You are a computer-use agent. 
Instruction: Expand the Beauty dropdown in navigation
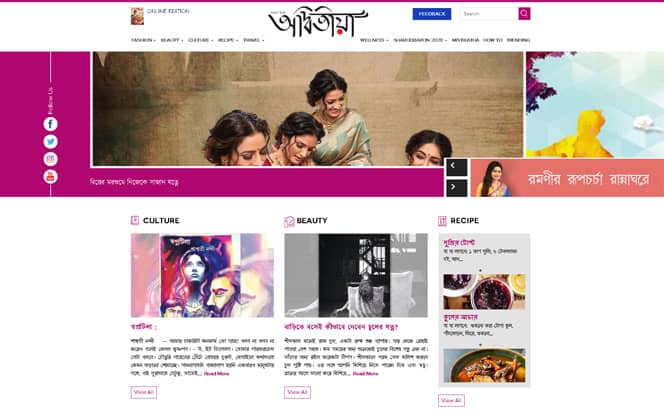(x=172, y=40)
